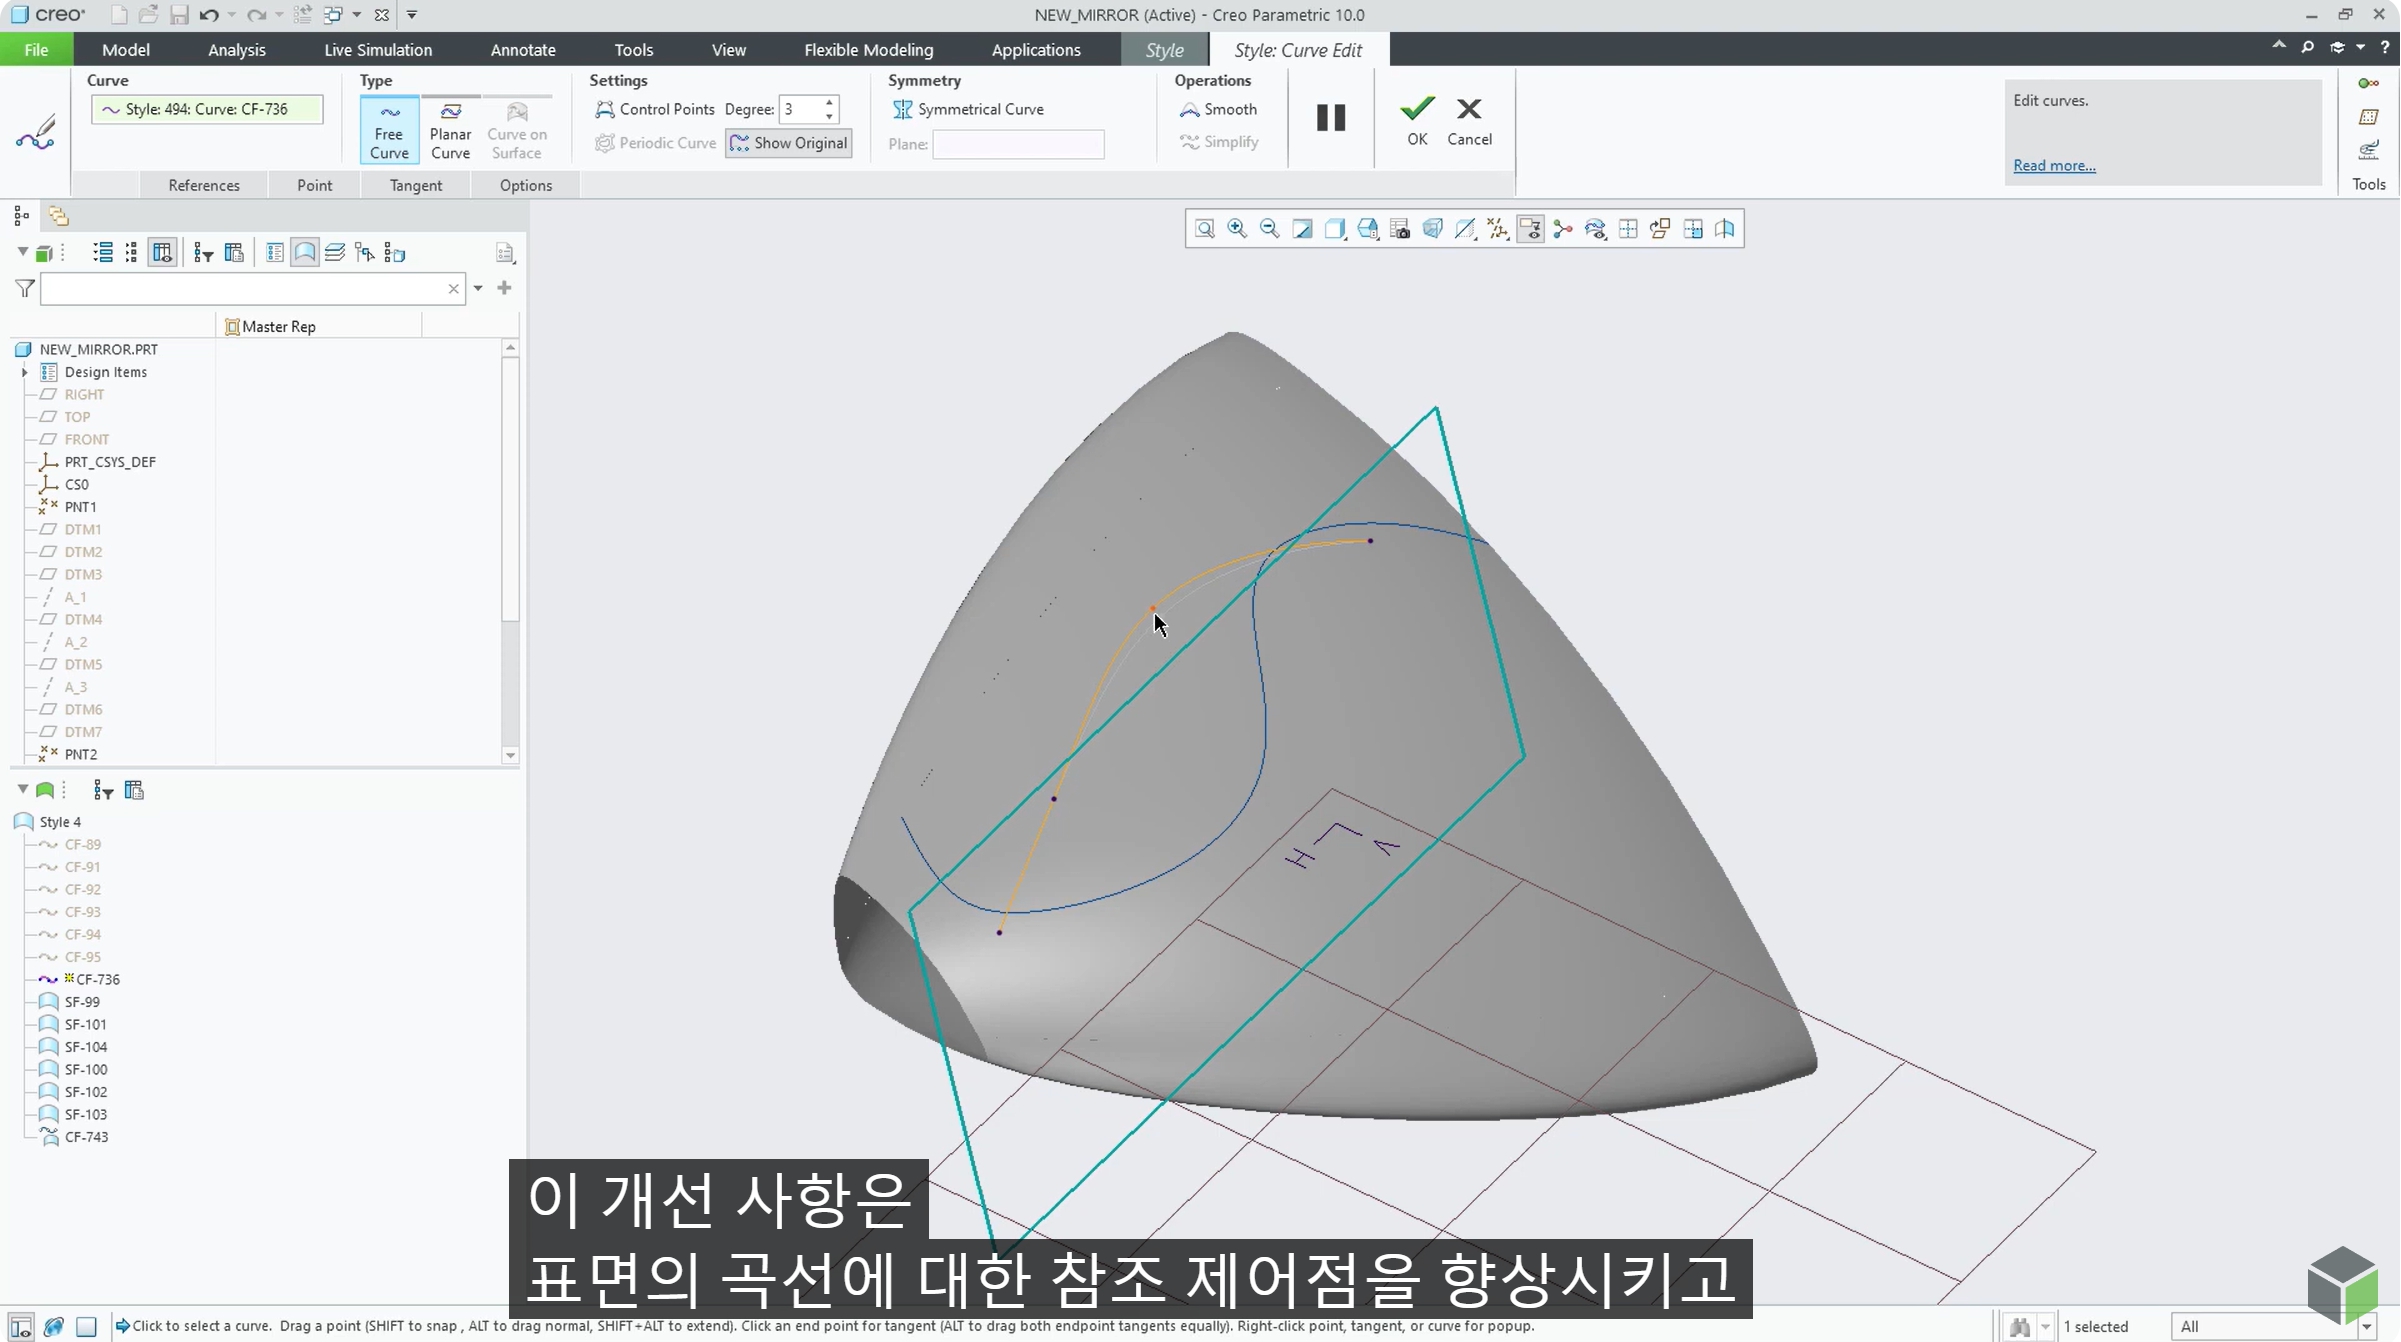Confirm the curve edit with OK
Viewport: 2401px width, 1342px height.
coord(1417,120)
